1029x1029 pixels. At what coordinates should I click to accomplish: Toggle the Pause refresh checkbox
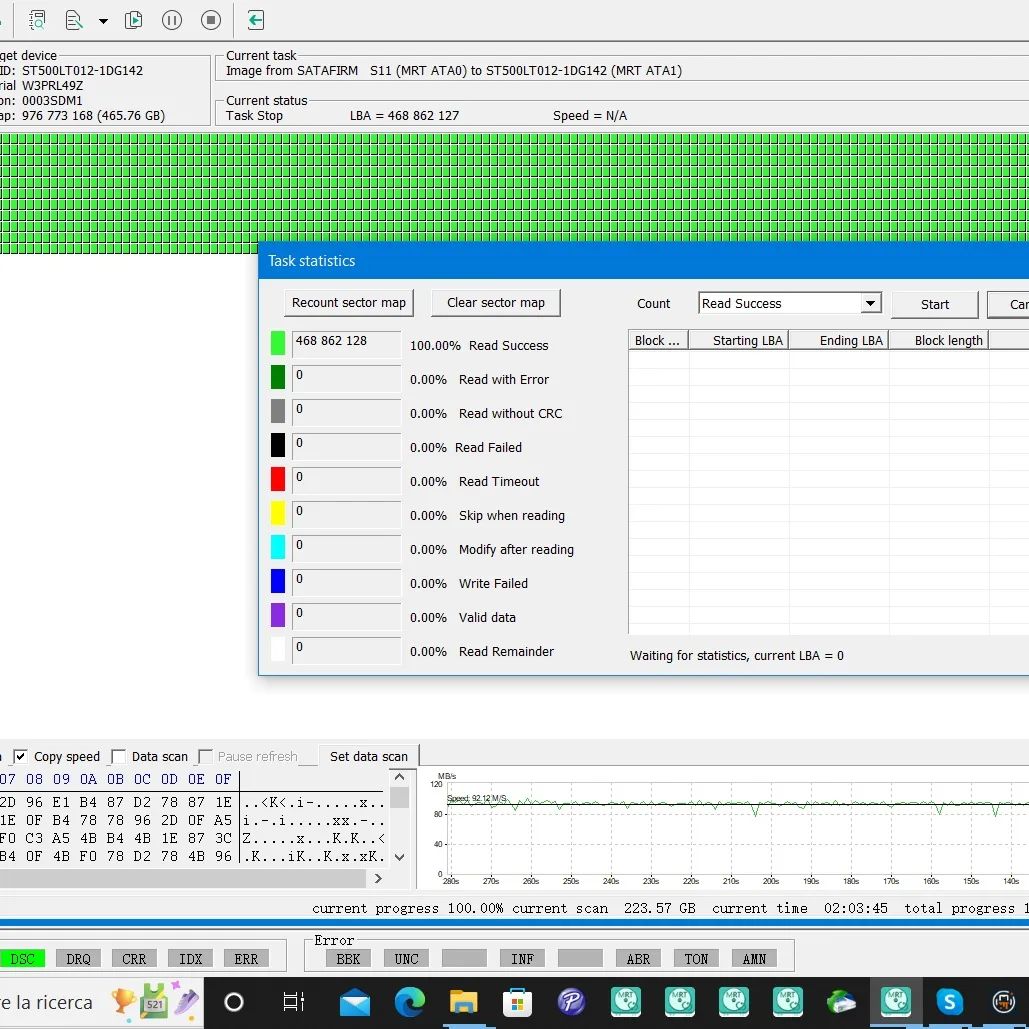[x=205, y=757]
